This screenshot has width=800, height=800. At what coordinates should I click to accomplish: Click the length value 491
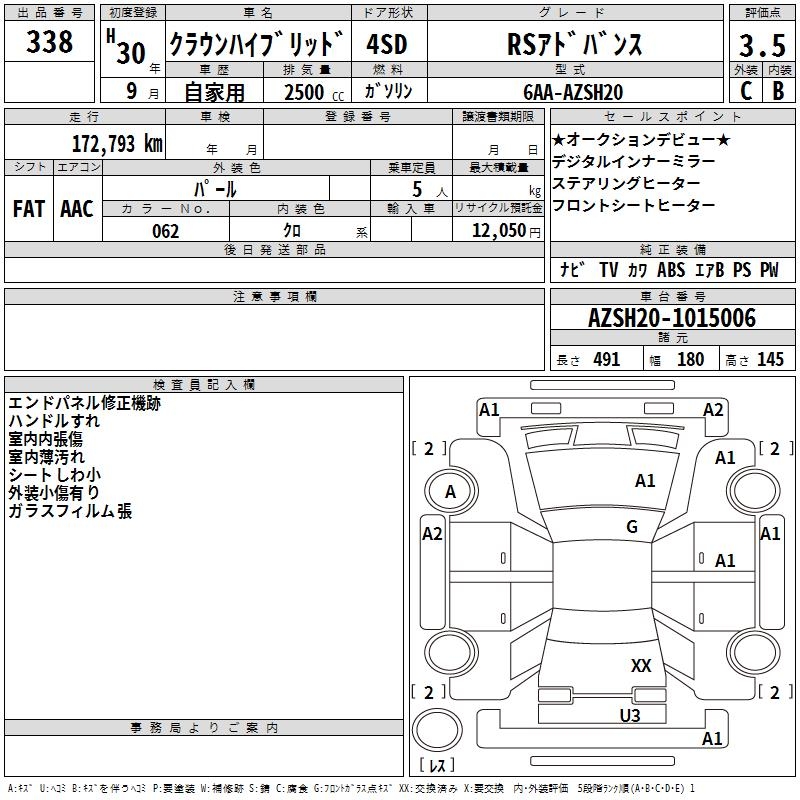click(x=607, y=359)
